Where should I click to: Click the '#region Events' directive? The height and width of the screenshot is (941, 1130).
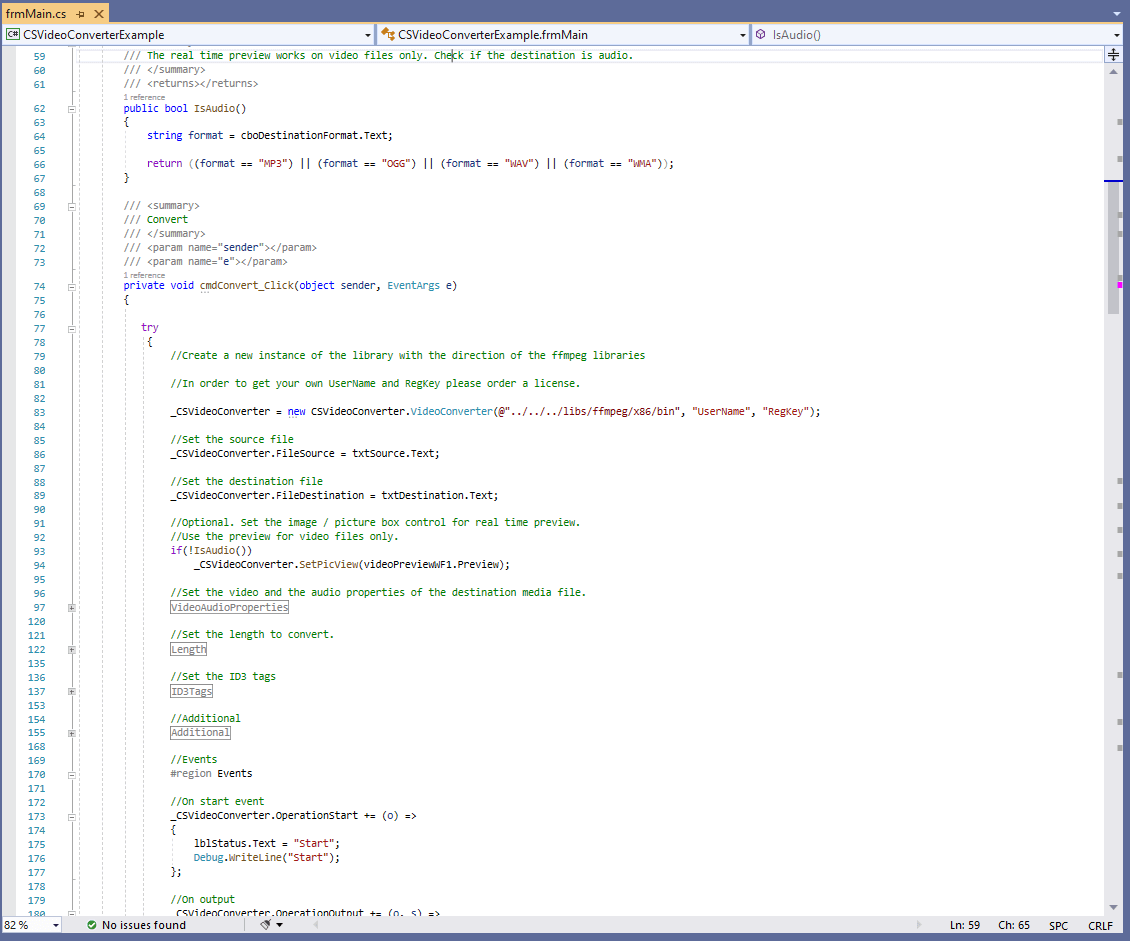pos(211,773)
